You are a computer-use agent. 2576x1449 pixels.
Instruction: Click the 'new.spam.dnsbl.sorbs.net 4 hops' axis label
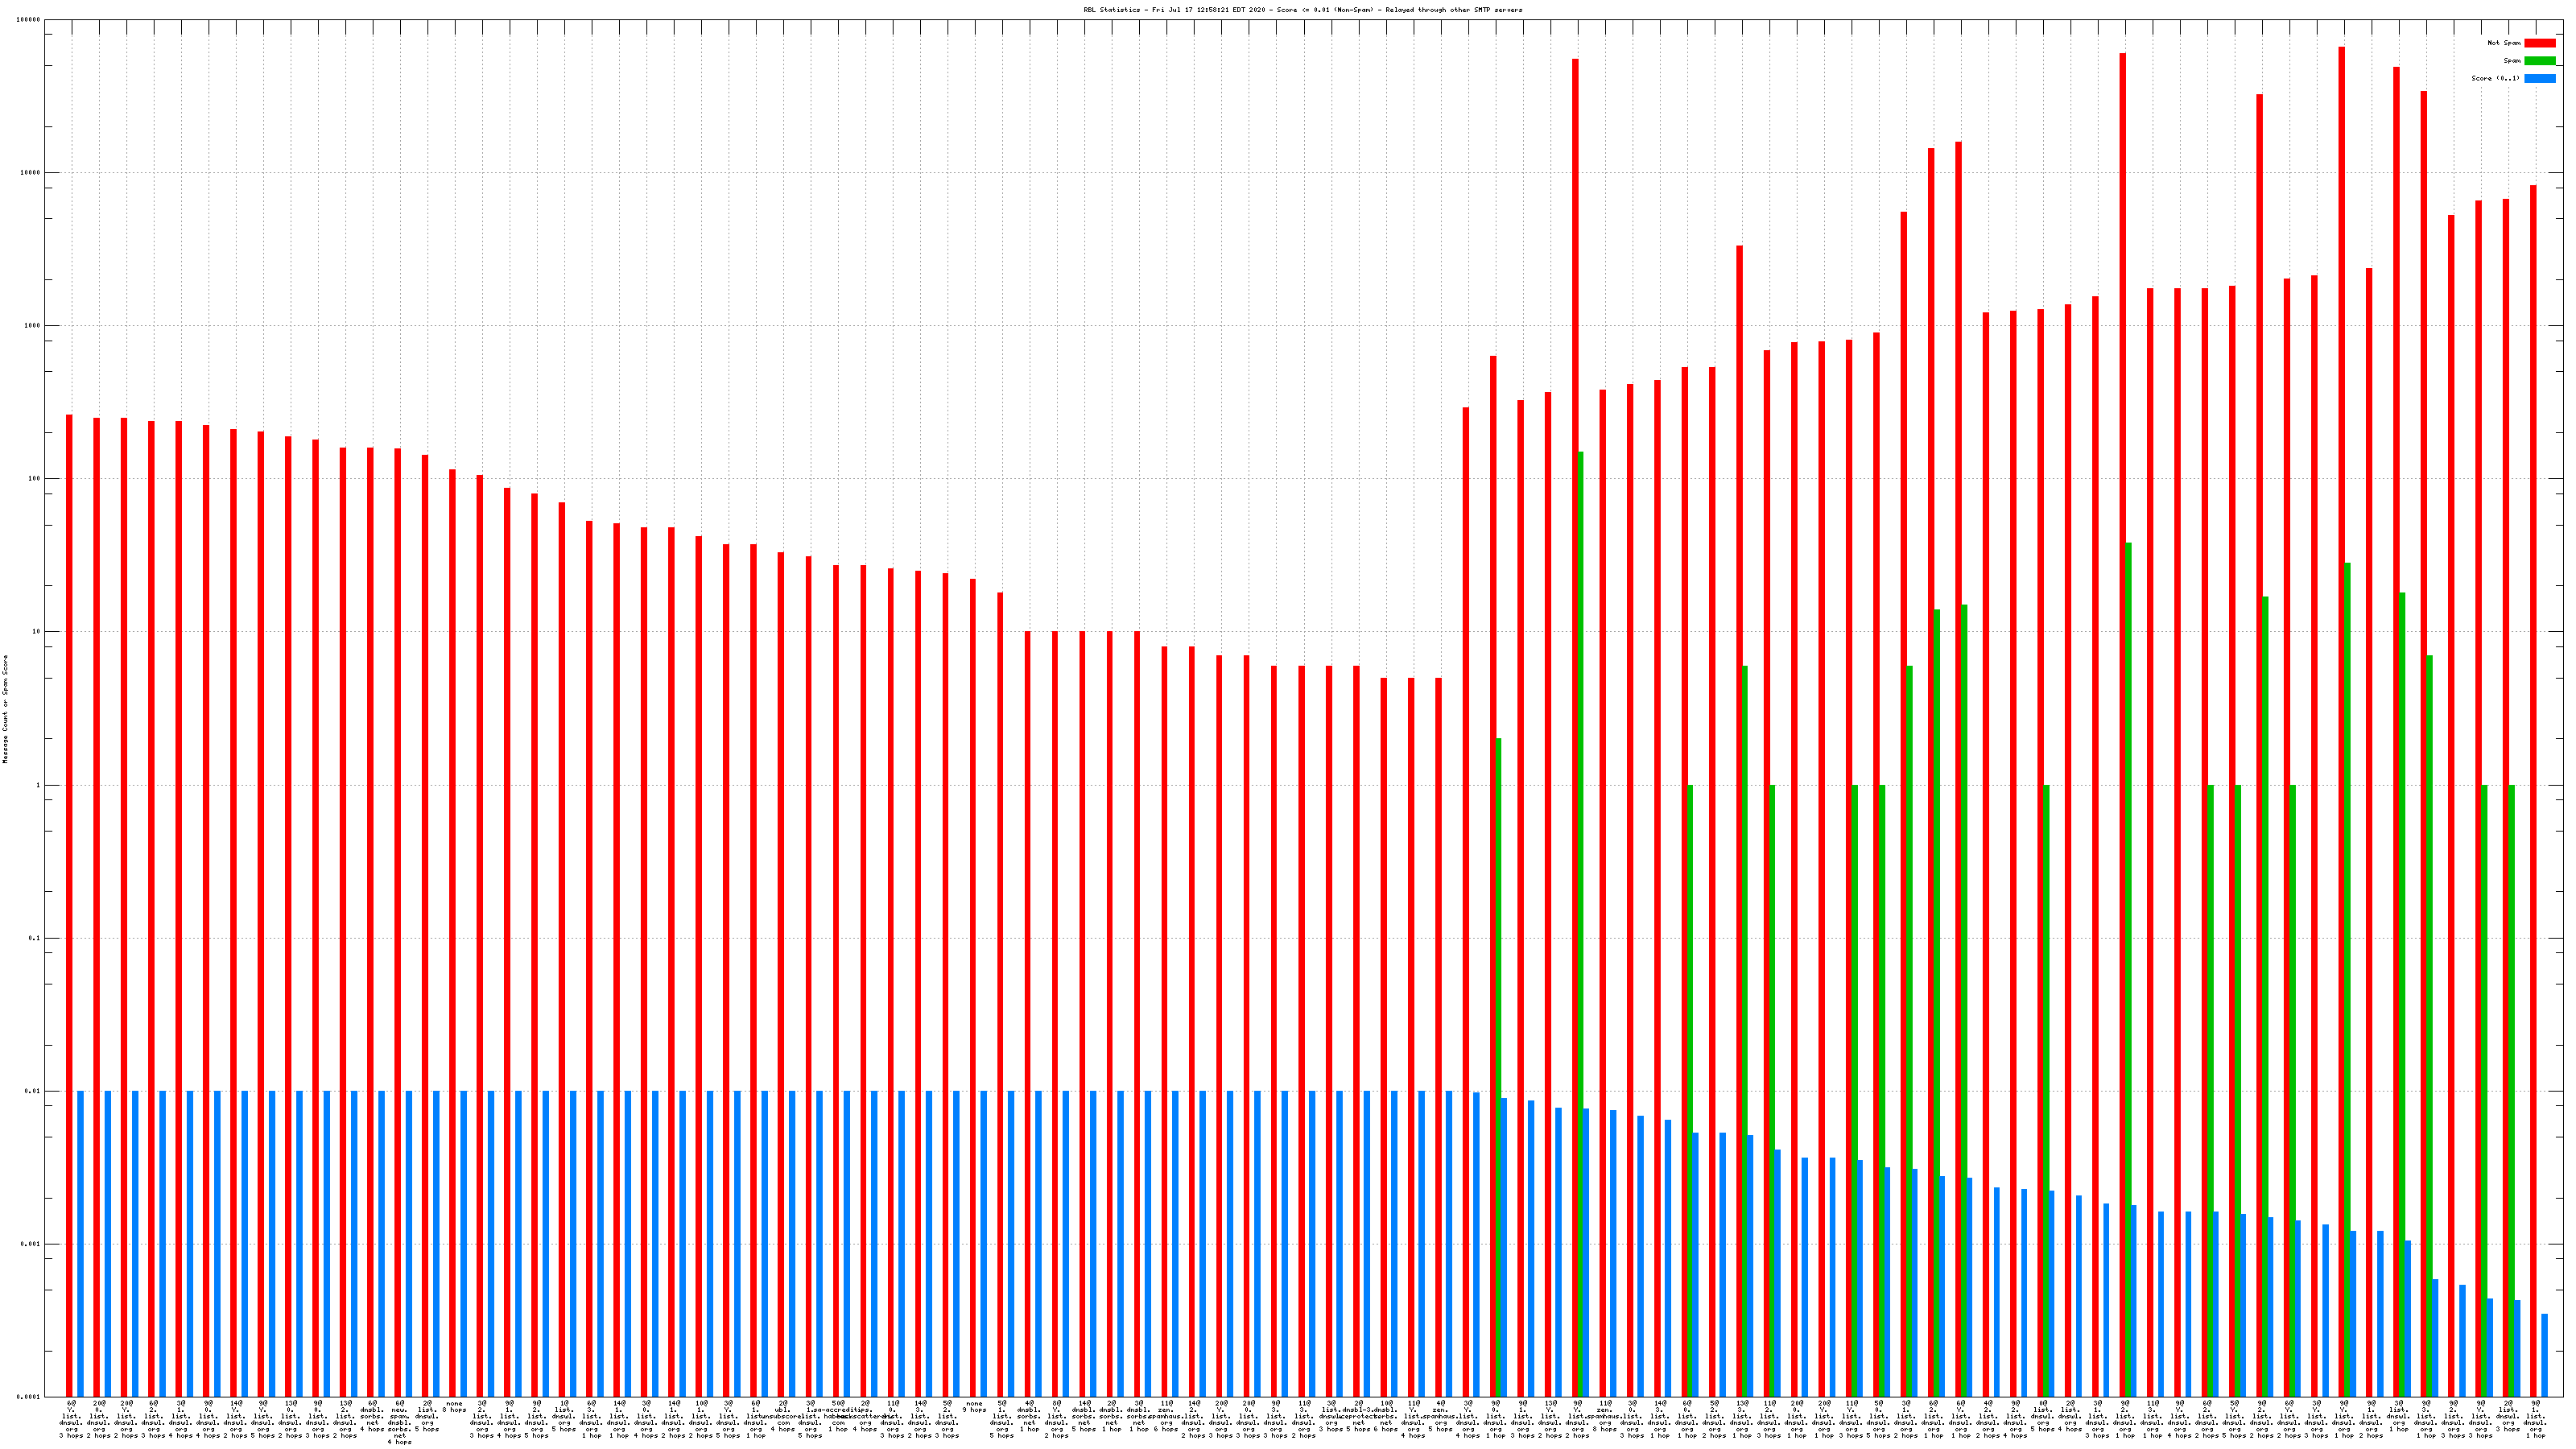pyautogui.click(x=399, y=1422)
